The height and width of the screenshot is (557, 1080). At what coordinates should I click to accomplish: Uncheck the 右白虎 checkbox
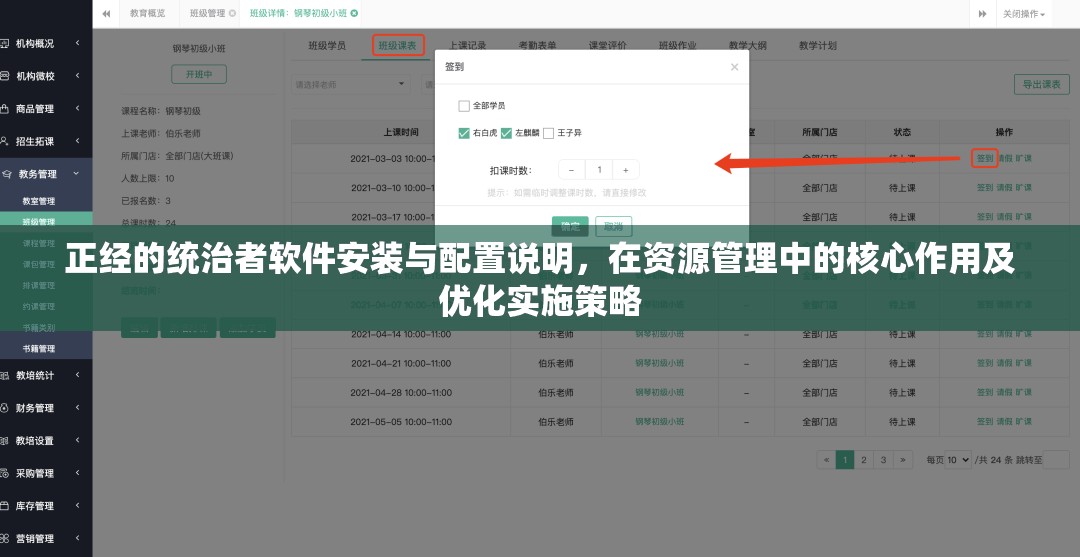464,133
